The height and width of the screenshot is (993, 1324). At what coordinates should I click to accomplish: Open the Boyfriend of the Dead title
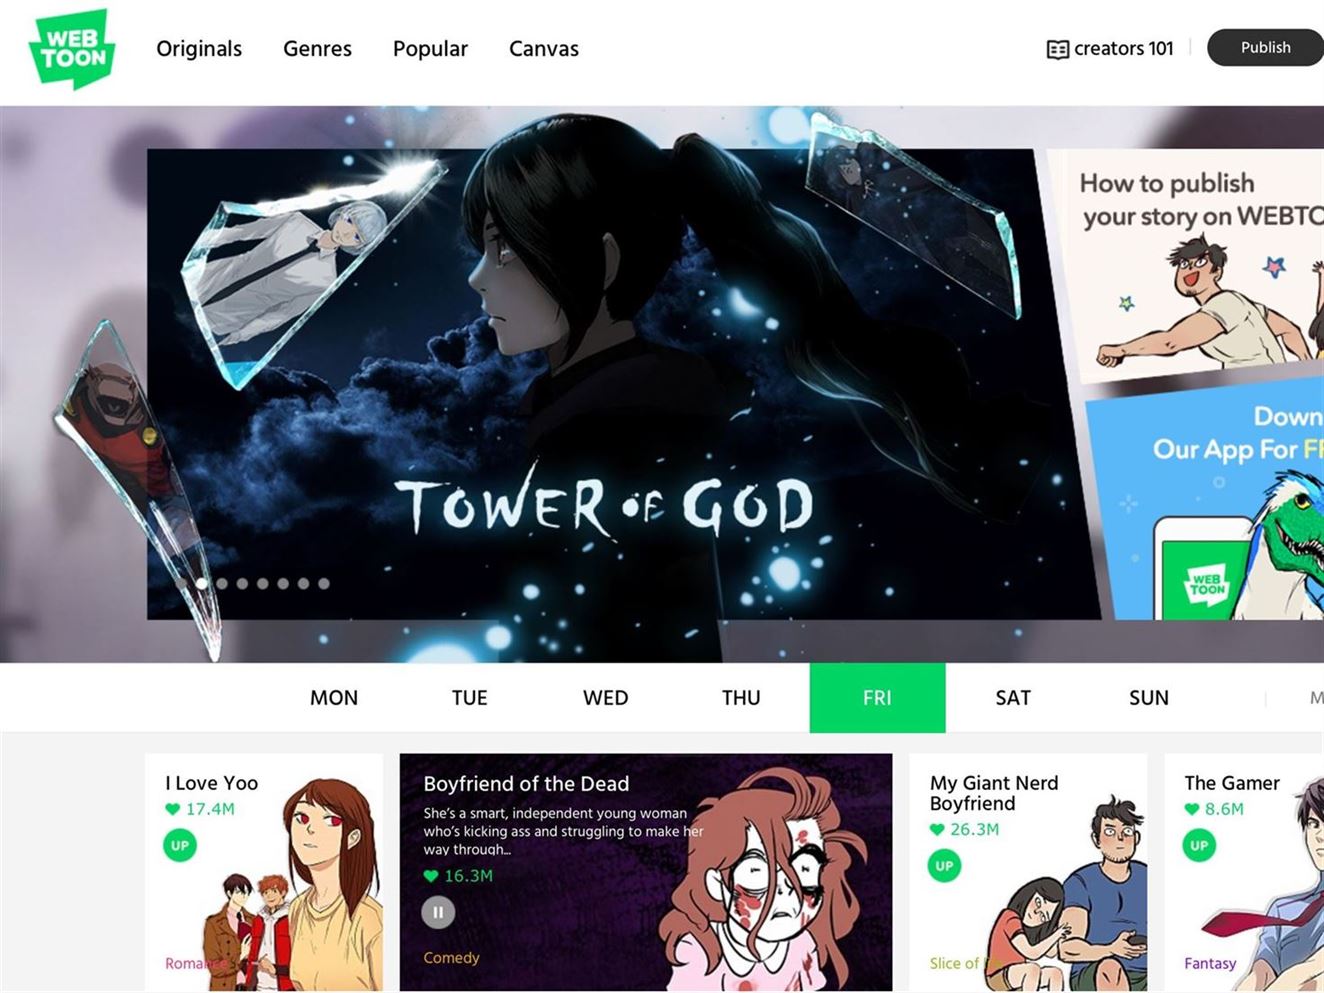pos(526,784)
